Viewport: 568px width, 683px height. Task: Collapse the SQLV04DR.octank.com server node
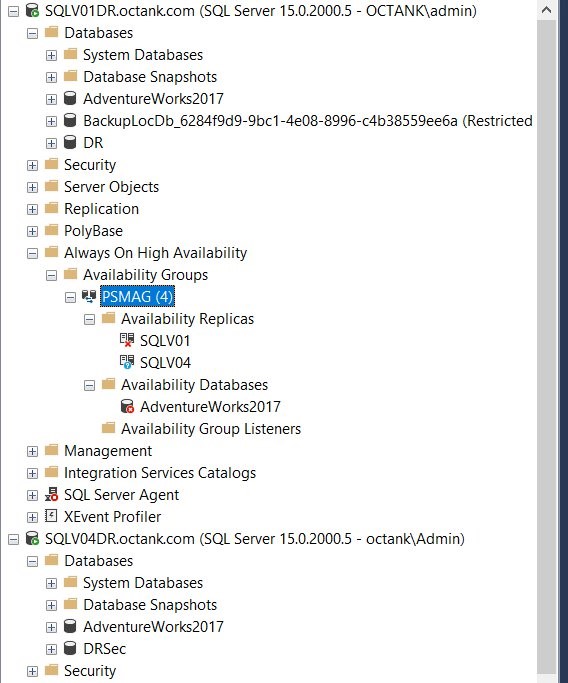click(x=14, y=540)
